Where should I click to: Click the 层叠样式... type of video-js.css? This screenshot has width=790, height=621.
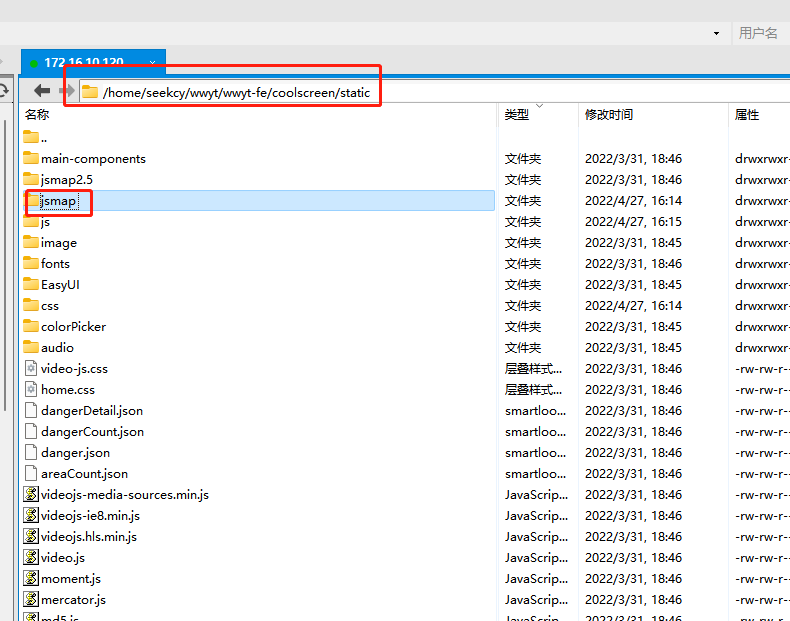[533, 369]
